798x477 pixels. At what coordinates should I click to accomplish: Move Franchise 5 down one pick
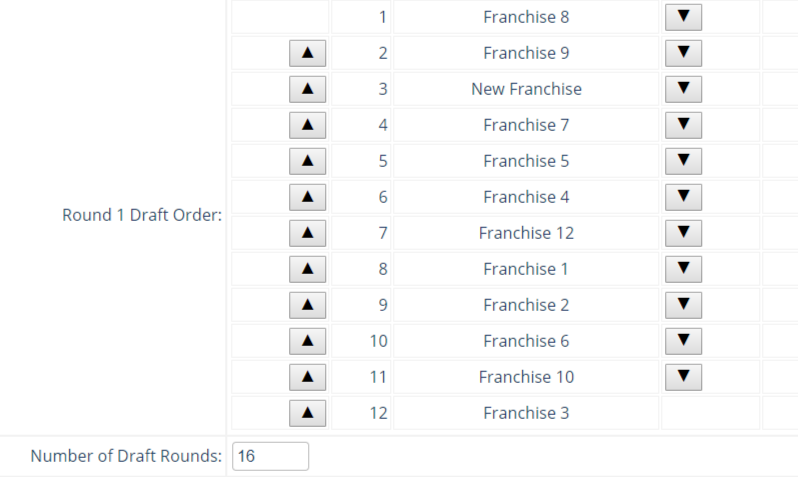point(683,161)
